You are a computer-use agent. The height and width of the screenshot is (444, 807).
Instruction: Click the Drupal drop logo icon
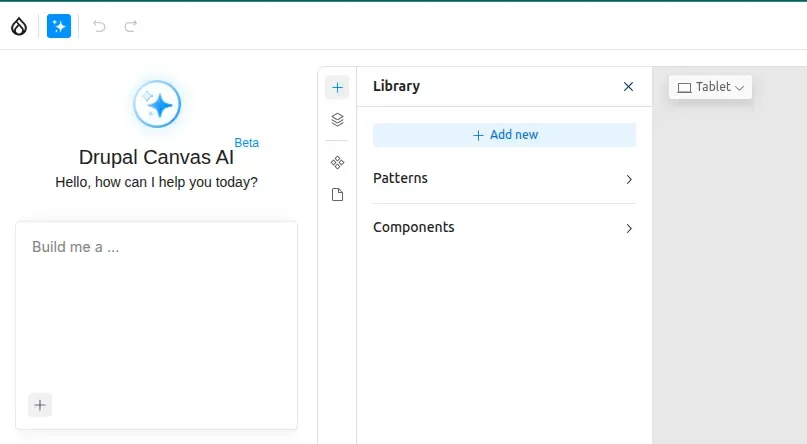pyautogui.click(x=19, y=26)
